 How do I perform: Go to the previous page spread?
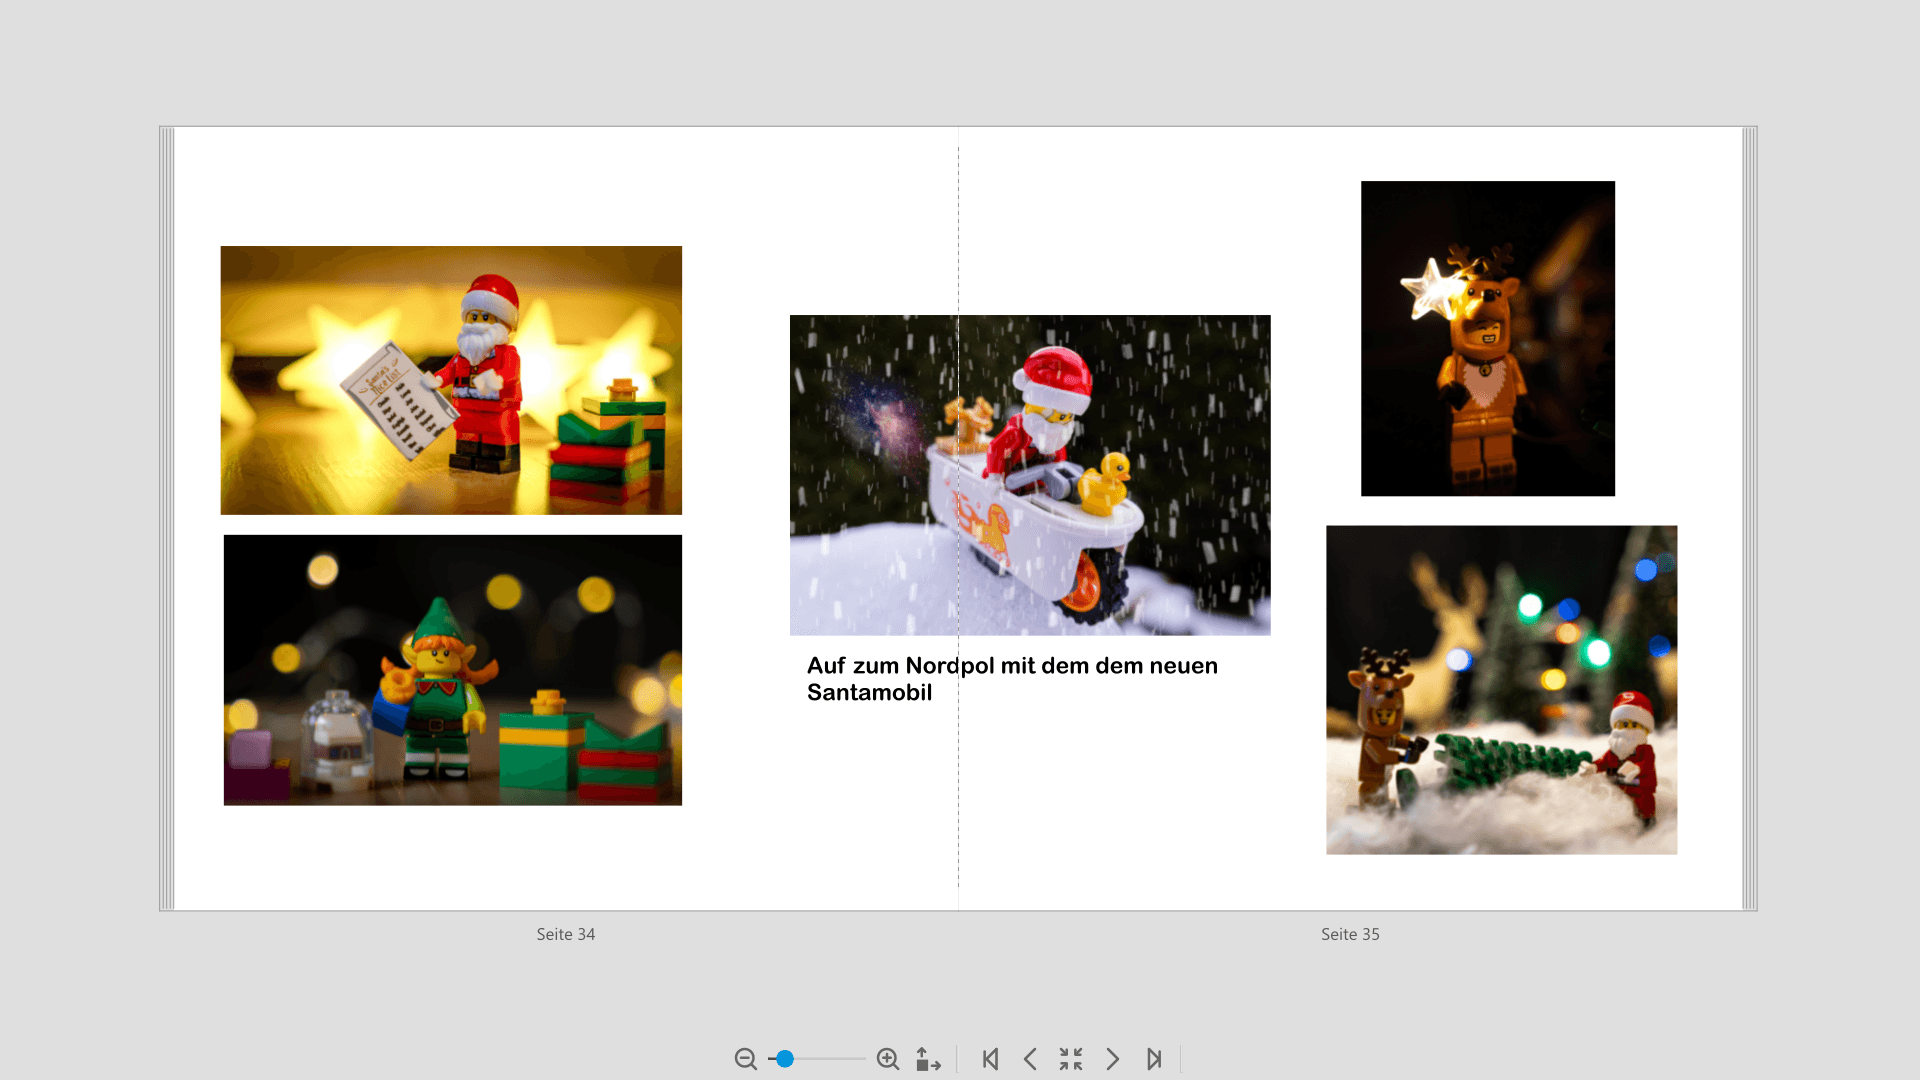1030,1059
